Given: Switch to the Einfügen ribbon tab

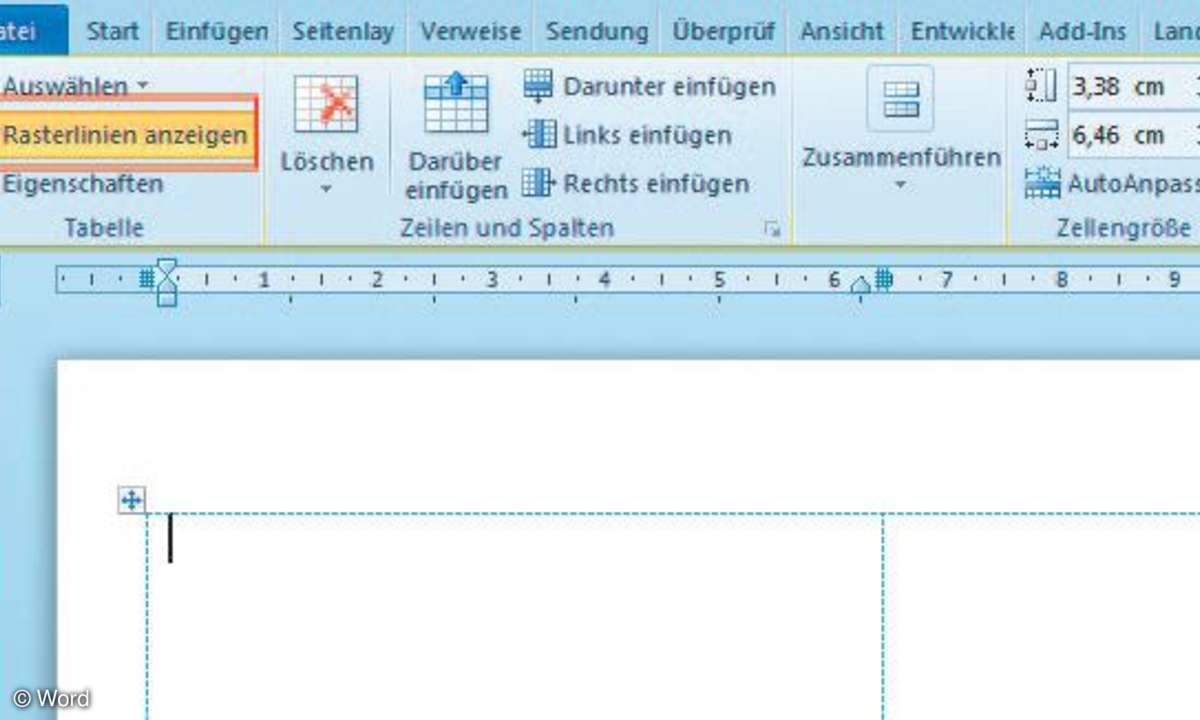Looking at the screenshot, I should click(x=216, y=30).
